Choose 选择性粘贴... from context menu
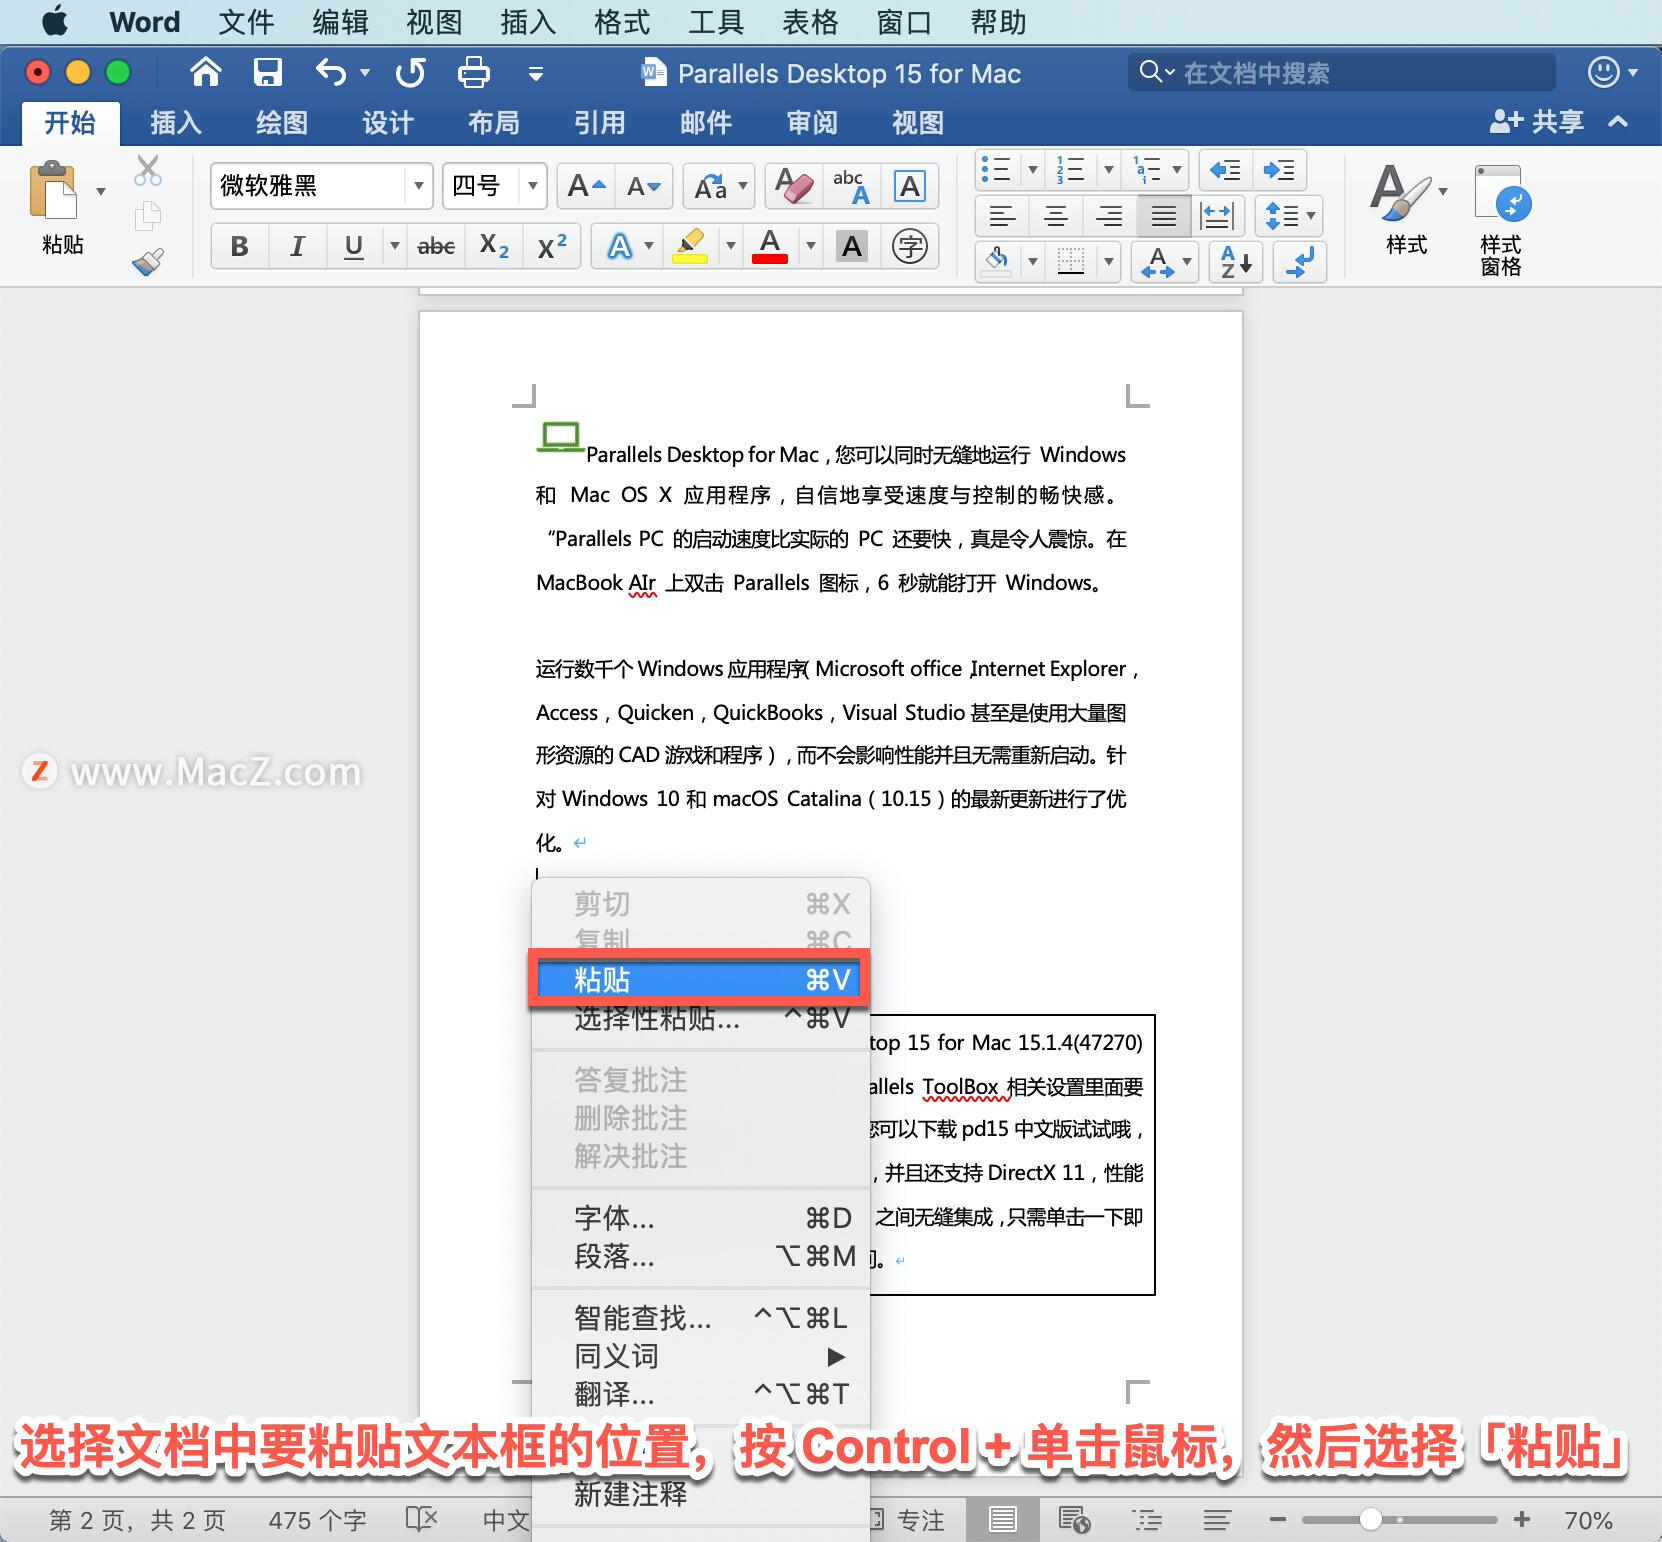This screenshot has height=1542, width=1662. pyautogui.click(x=699, y=1018)
